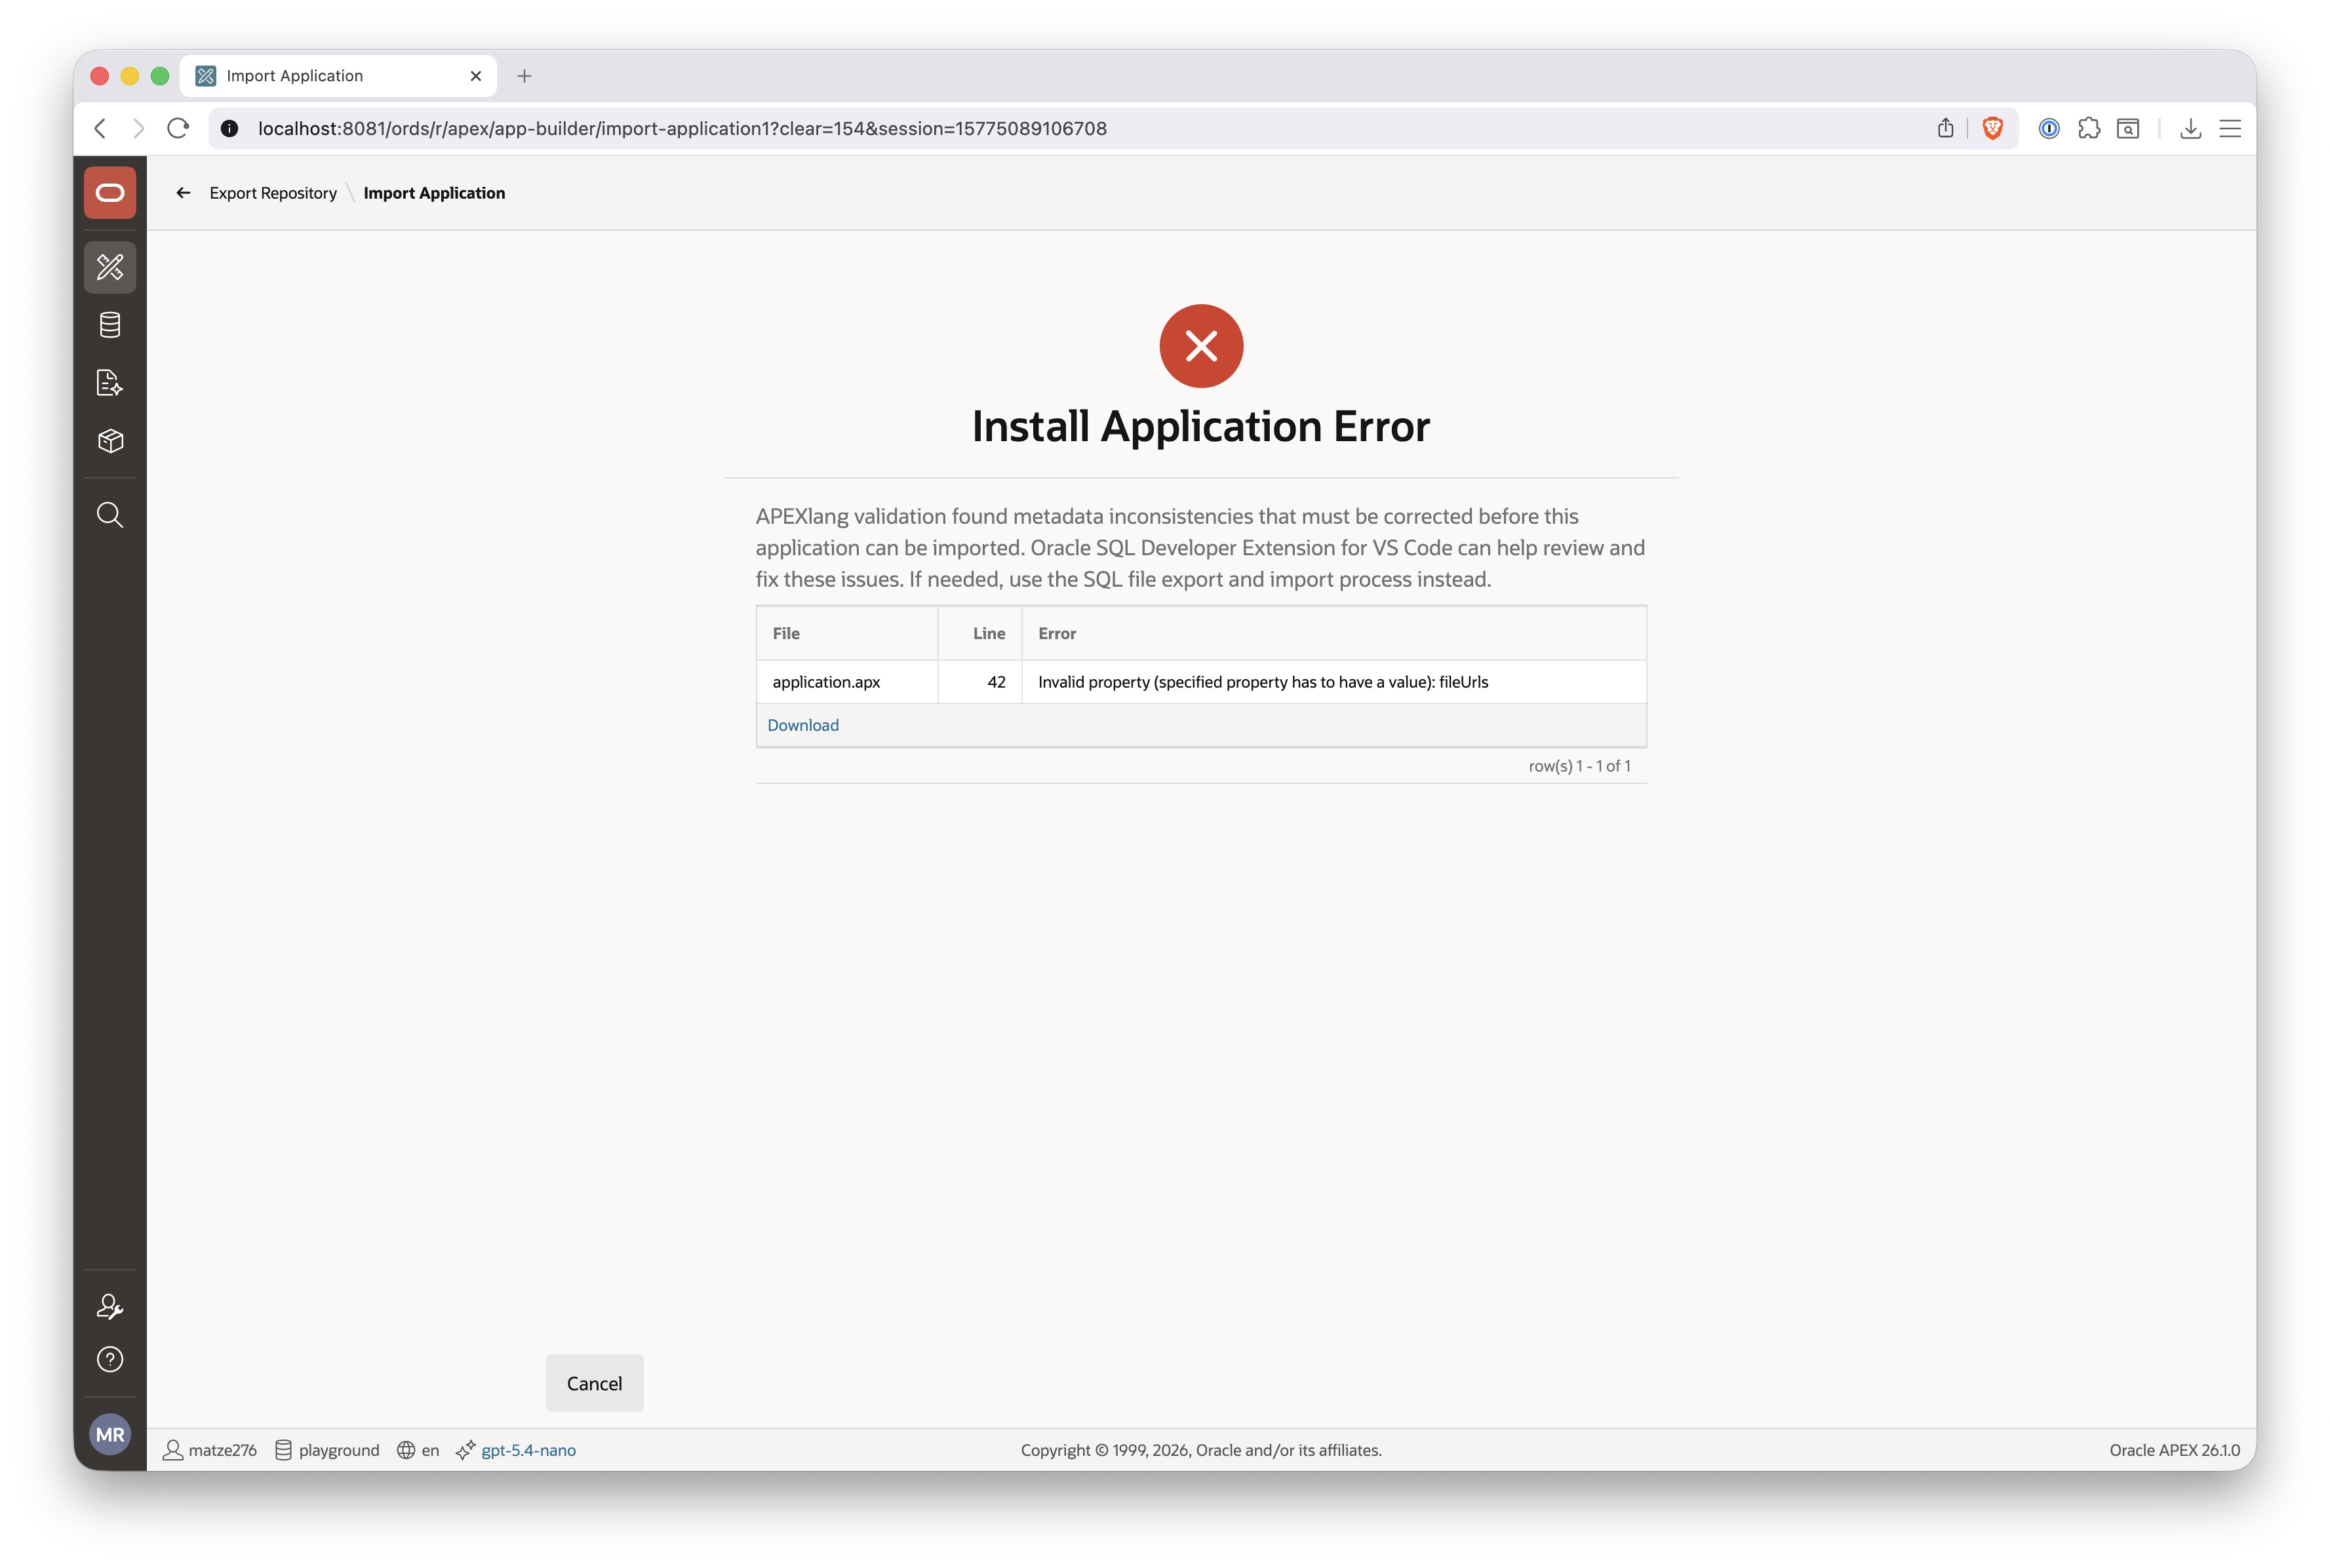Toggle the browser sidebar panel icon
2330x1568 pixels.
[2128, 128]
